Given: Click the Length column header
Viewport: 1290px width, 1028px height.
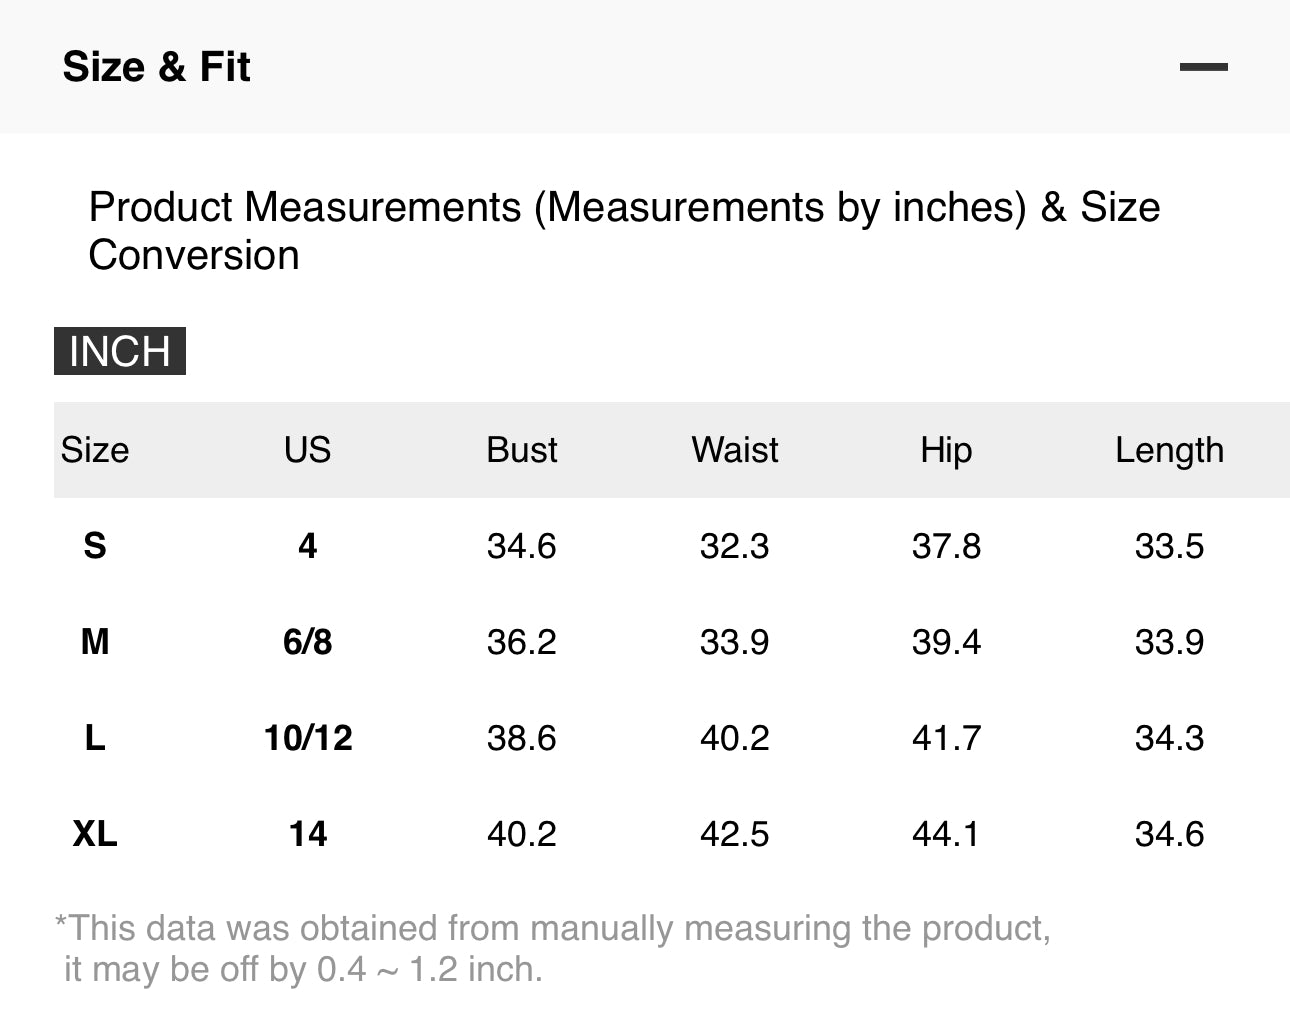Looking at the screenshot, I should (x=1169, y=450).
